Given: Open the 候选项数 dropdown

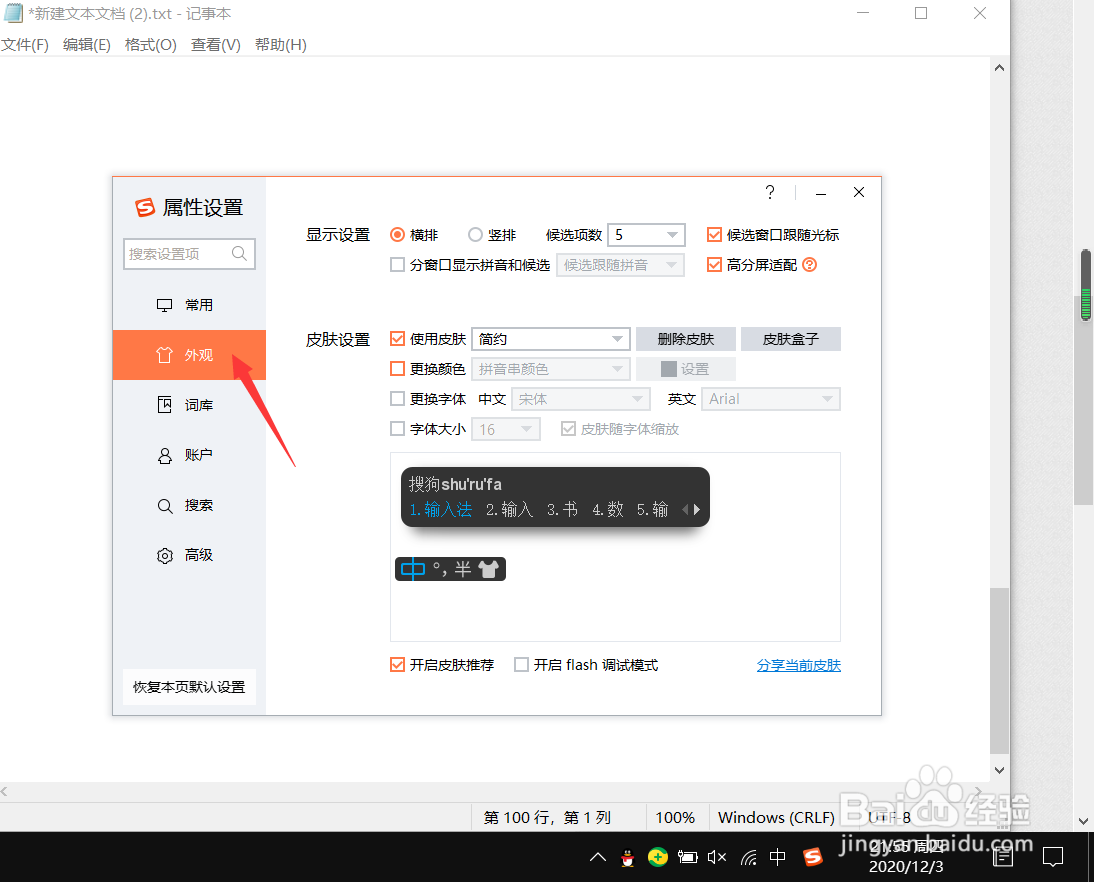Looking at the screenshot, I should 674,234.
